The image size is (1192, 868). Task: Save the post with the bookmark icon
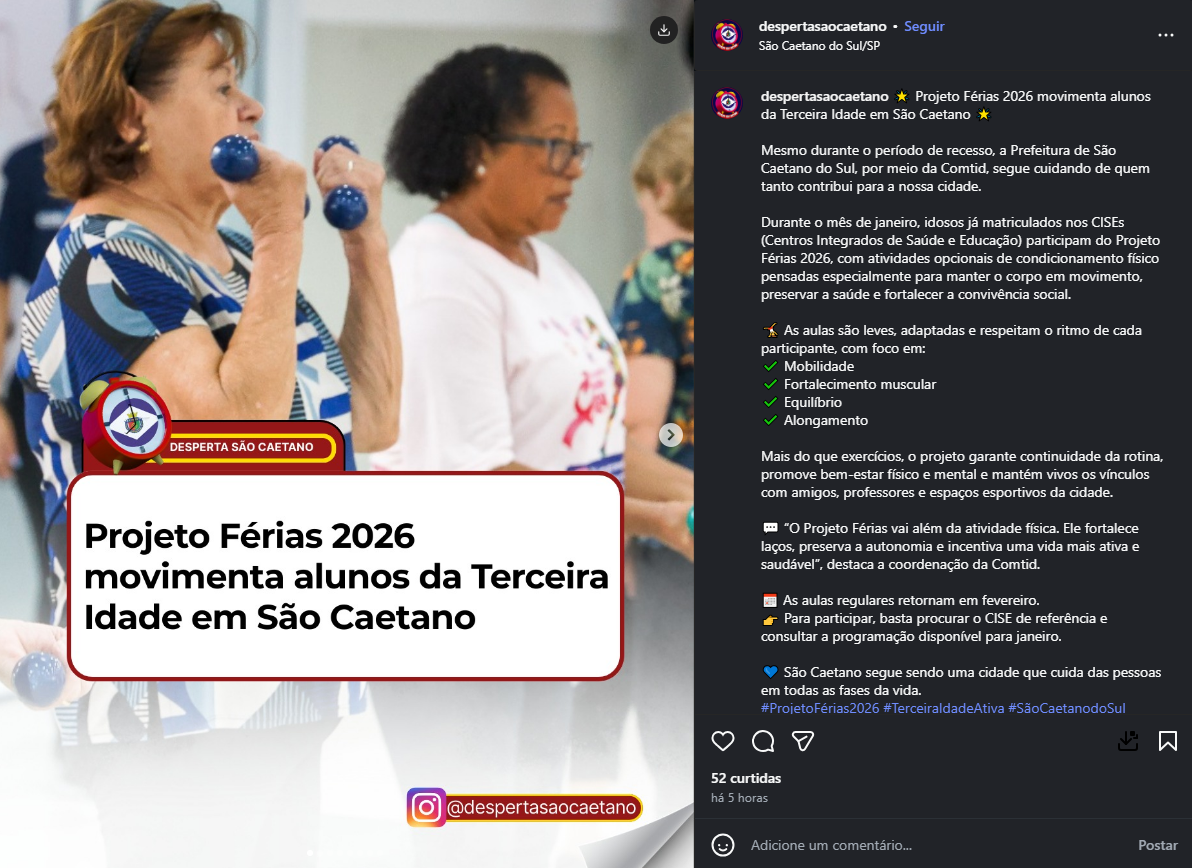pyautogui.click(x=1168, y=741)
